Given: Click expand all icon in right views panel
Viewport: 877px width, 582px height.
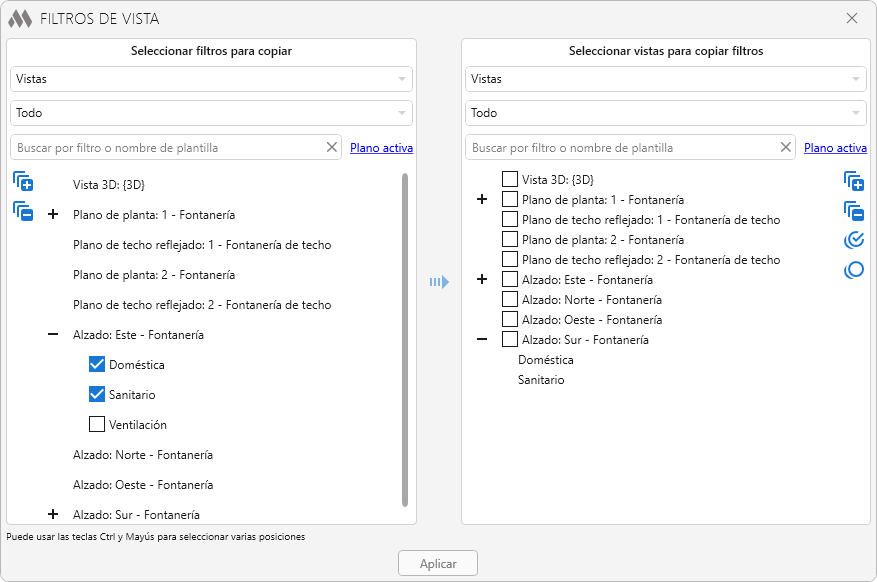Looking at the screenshot, I should (853, 181).
